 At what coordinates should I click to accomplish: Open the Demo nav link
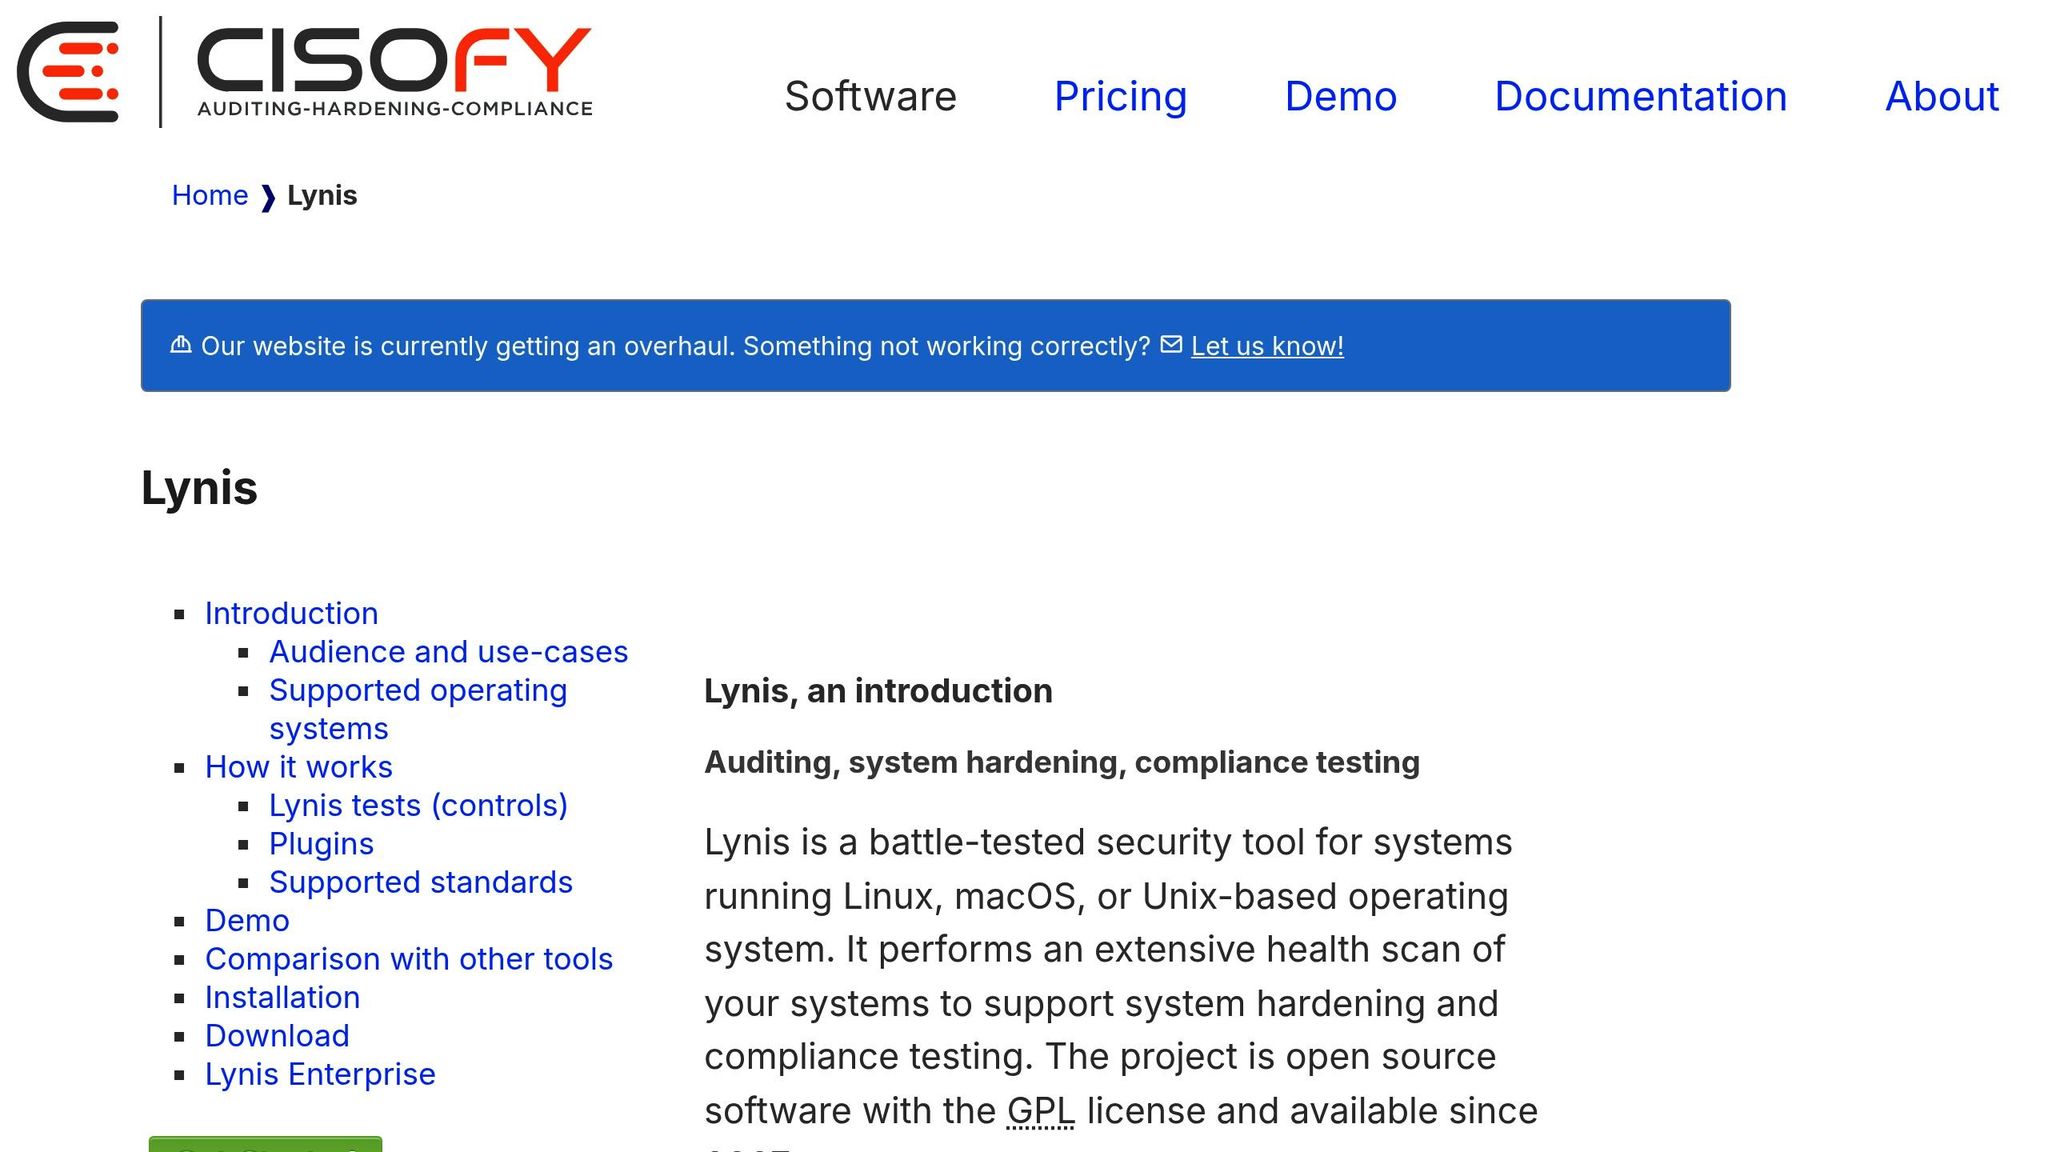1340,96
